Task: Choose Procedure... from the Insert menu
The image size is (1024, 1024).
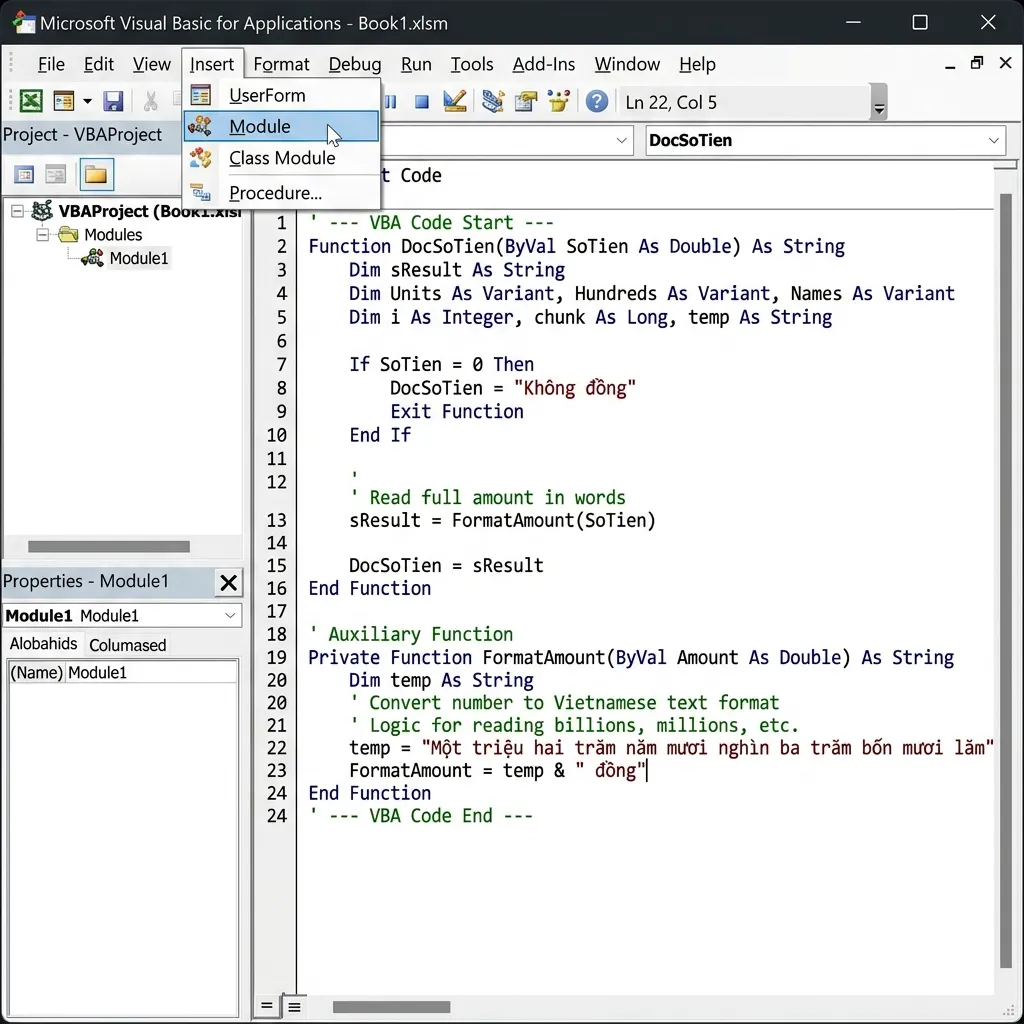Action: (x=281, y=193)
